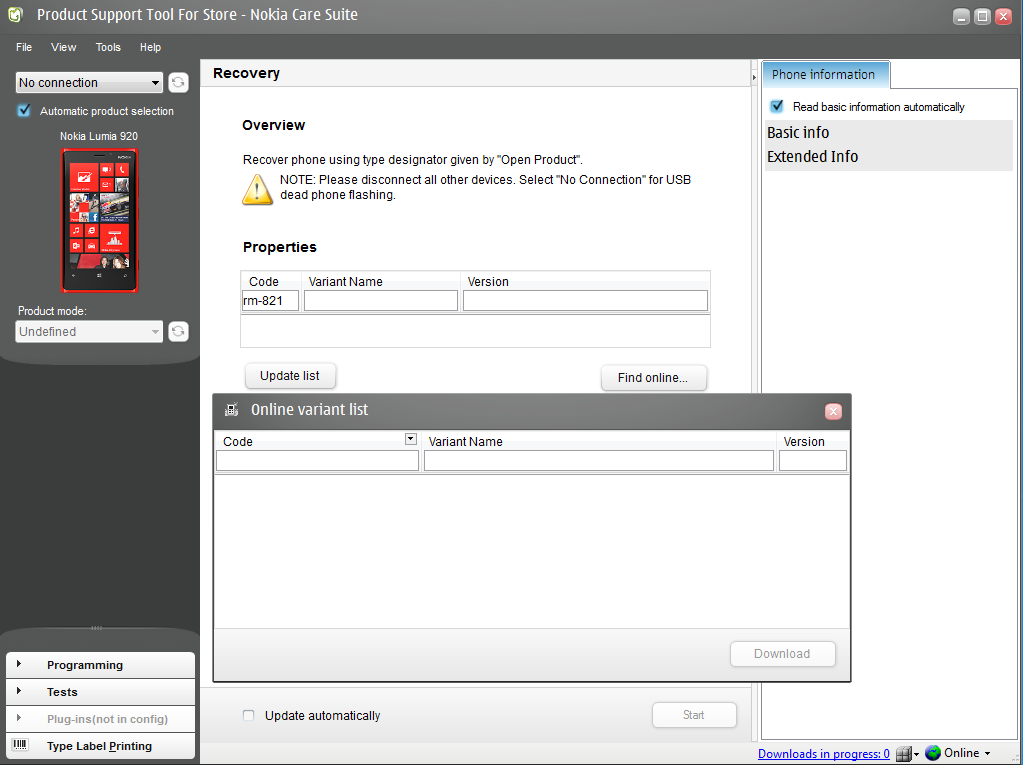Select the Phone information tab
Viewport: 1023px width, 765px height.
(x=825, y=74)
